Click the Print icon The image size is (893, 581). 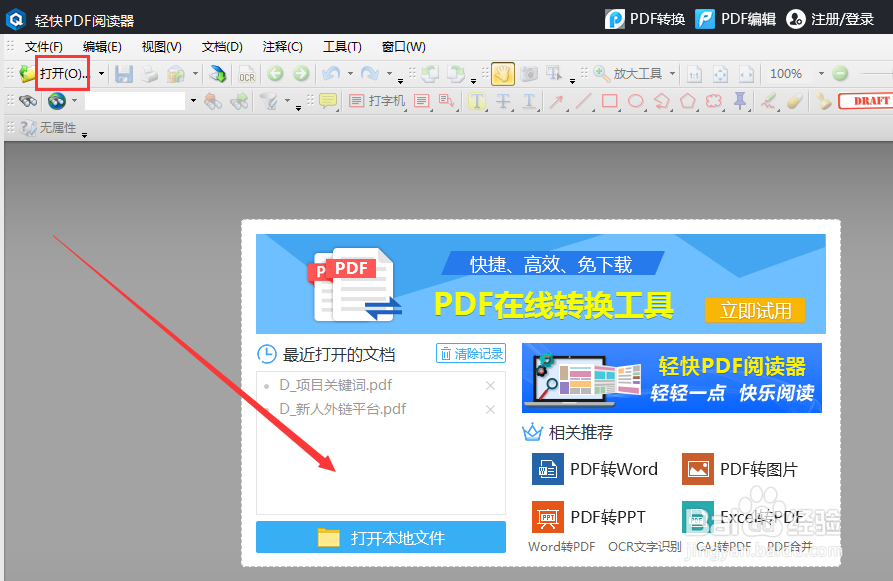click(x=149, y=73)
